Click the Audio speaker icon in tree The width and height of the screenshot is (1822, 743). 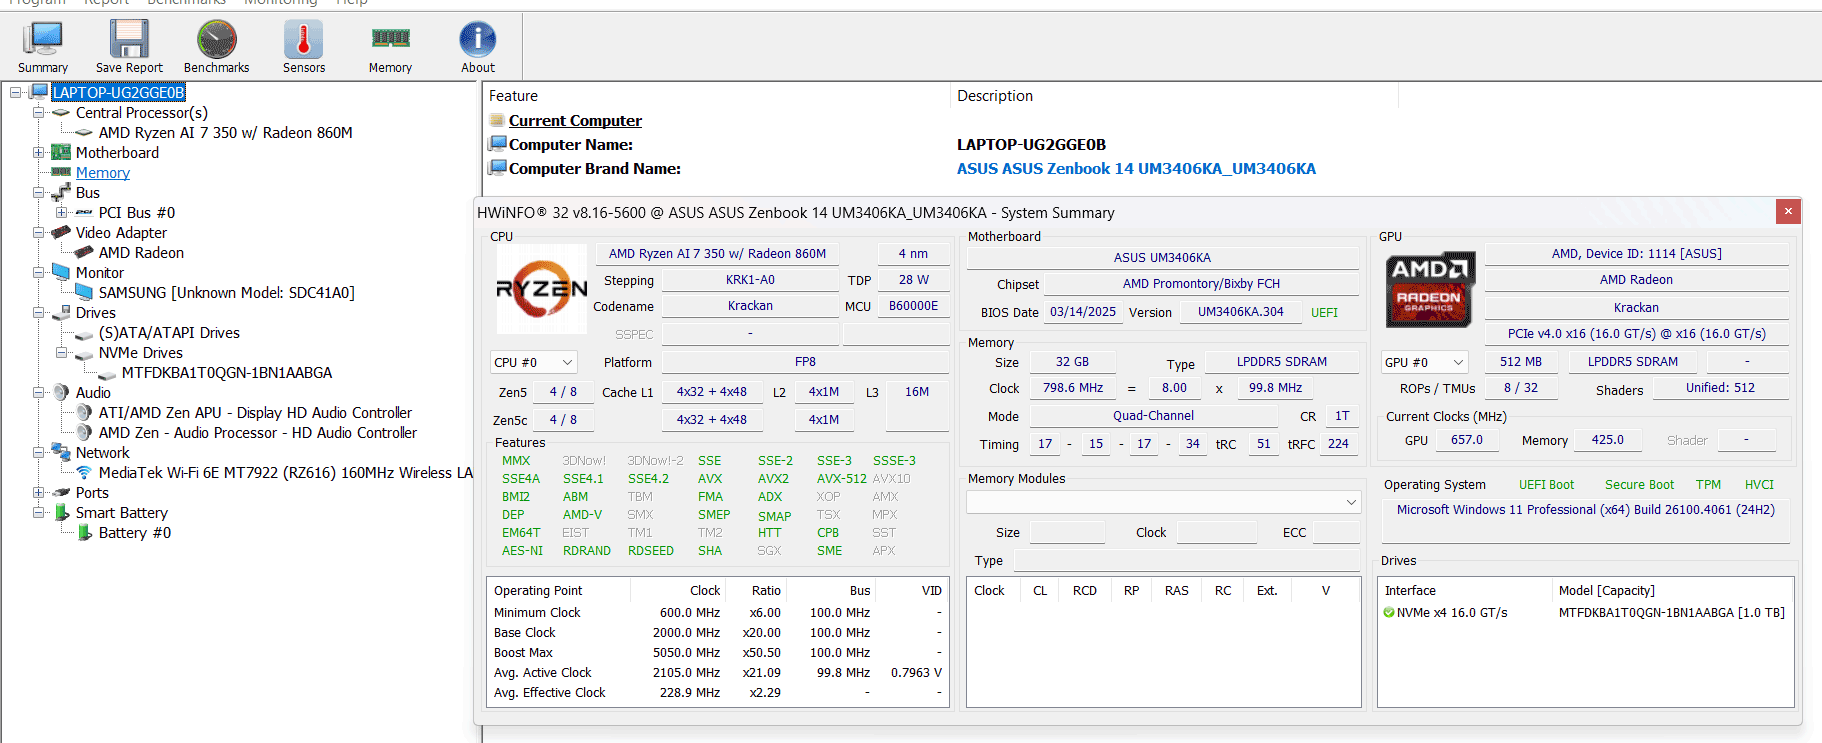click(x=61, y=392)
